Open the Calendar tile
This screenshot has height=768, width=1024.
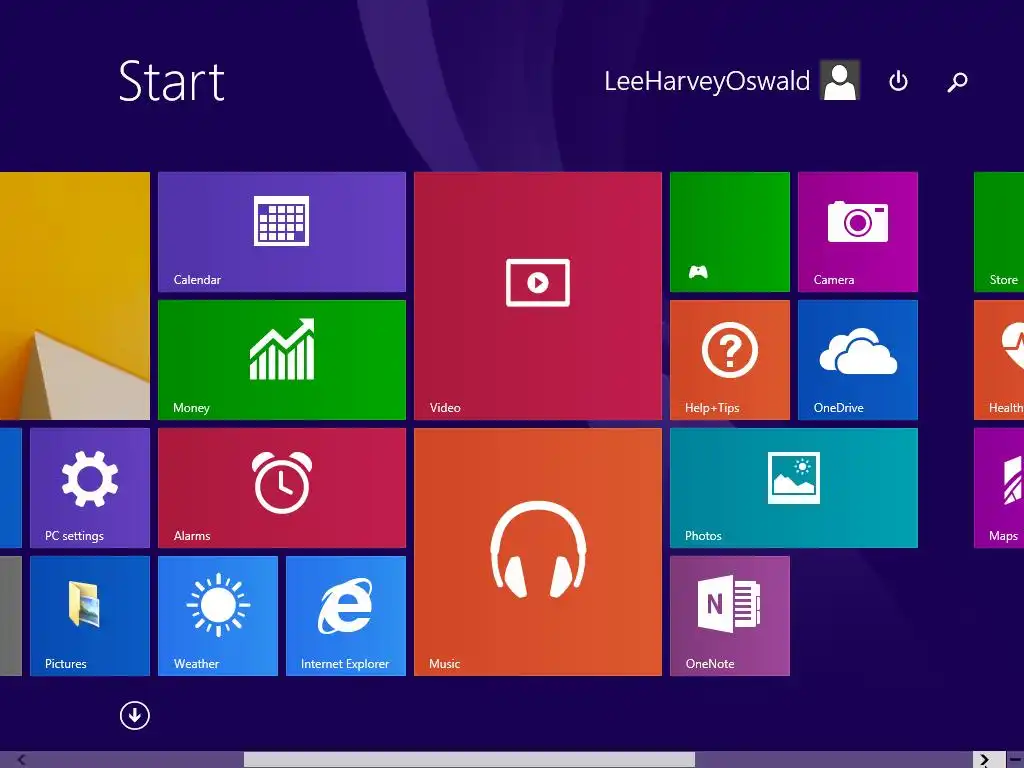coord(281,232)
